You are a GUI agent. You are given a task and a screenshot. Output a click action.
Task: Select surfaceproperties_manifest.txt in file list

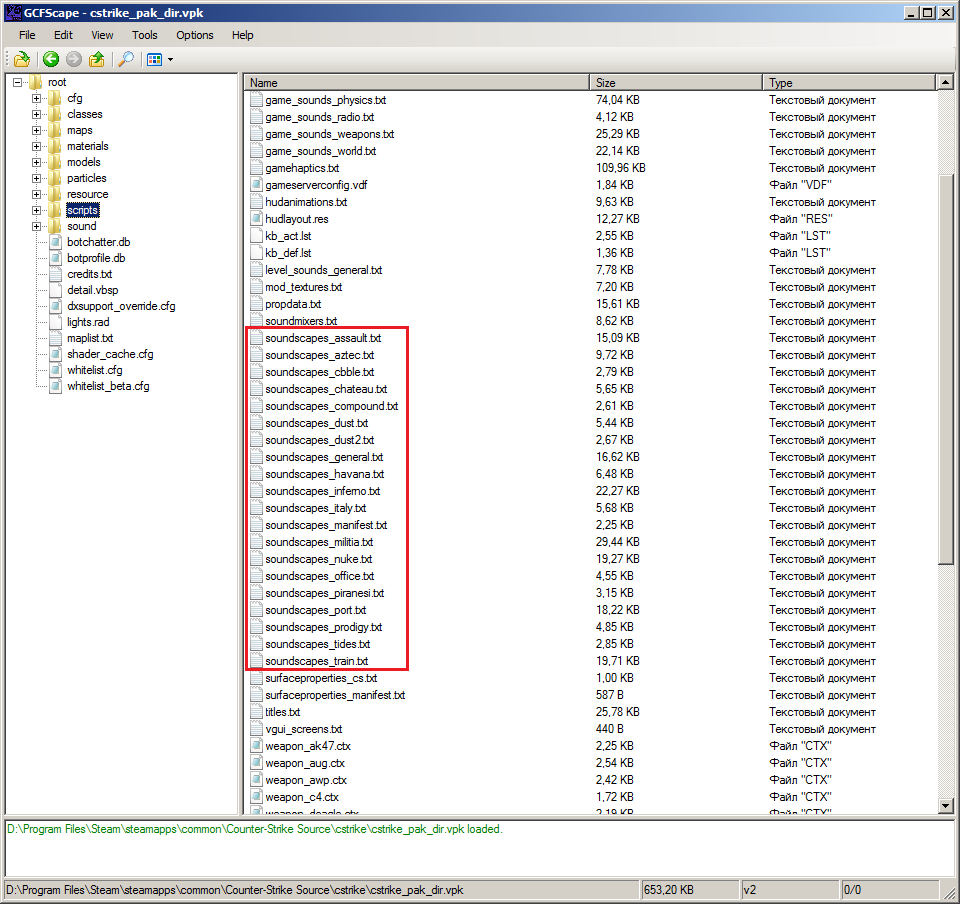coord(335,695)
